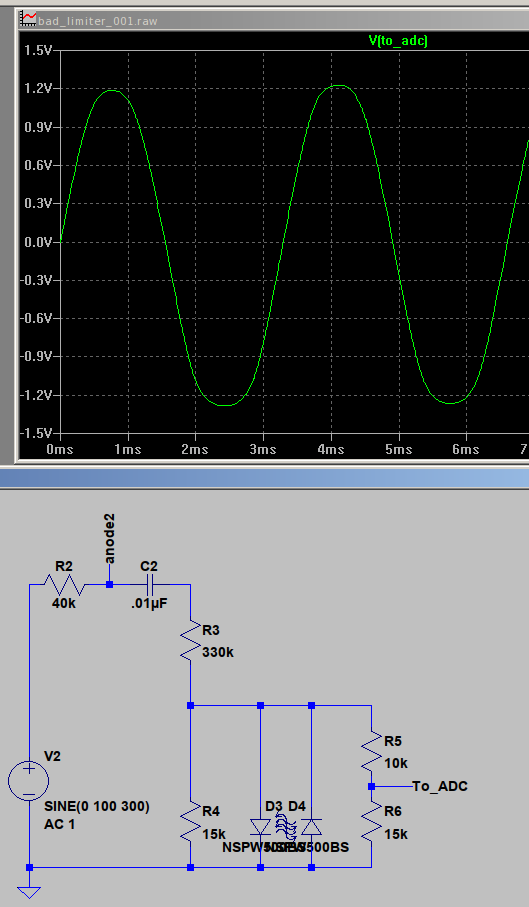Viewport: 529px width, 907px height.
Task: Click the To_ADC net label
Action: click(x=440, y=786)
